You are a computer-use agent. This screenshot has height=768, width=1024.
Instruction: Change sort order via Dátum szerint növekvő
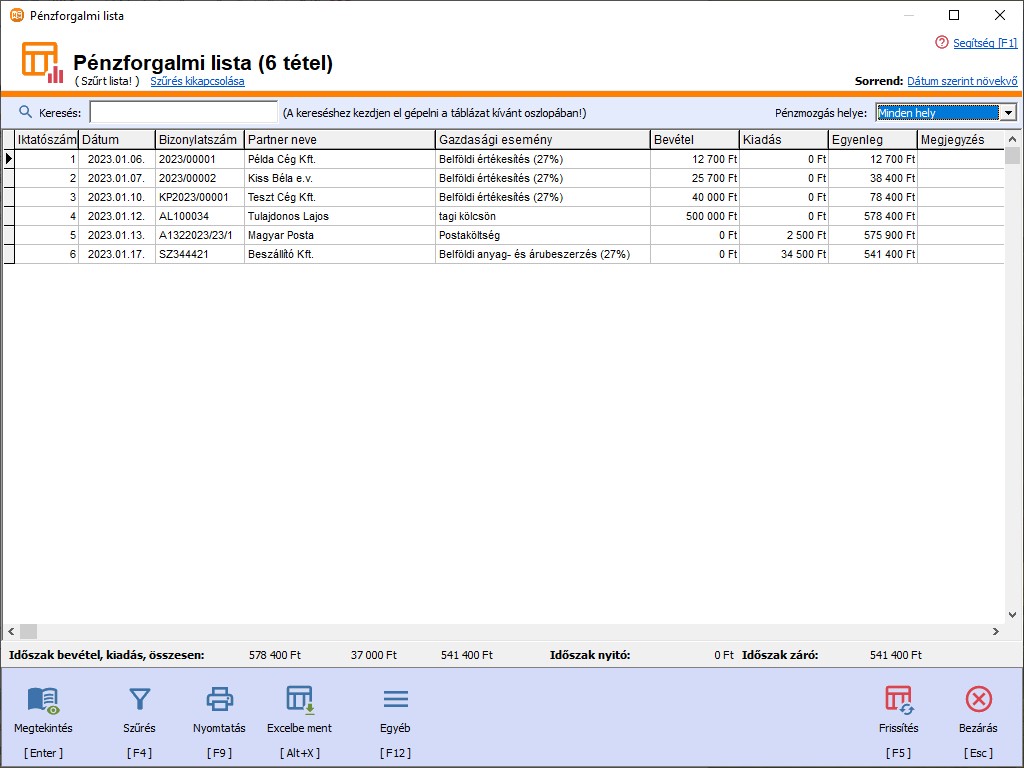[962, 81]
